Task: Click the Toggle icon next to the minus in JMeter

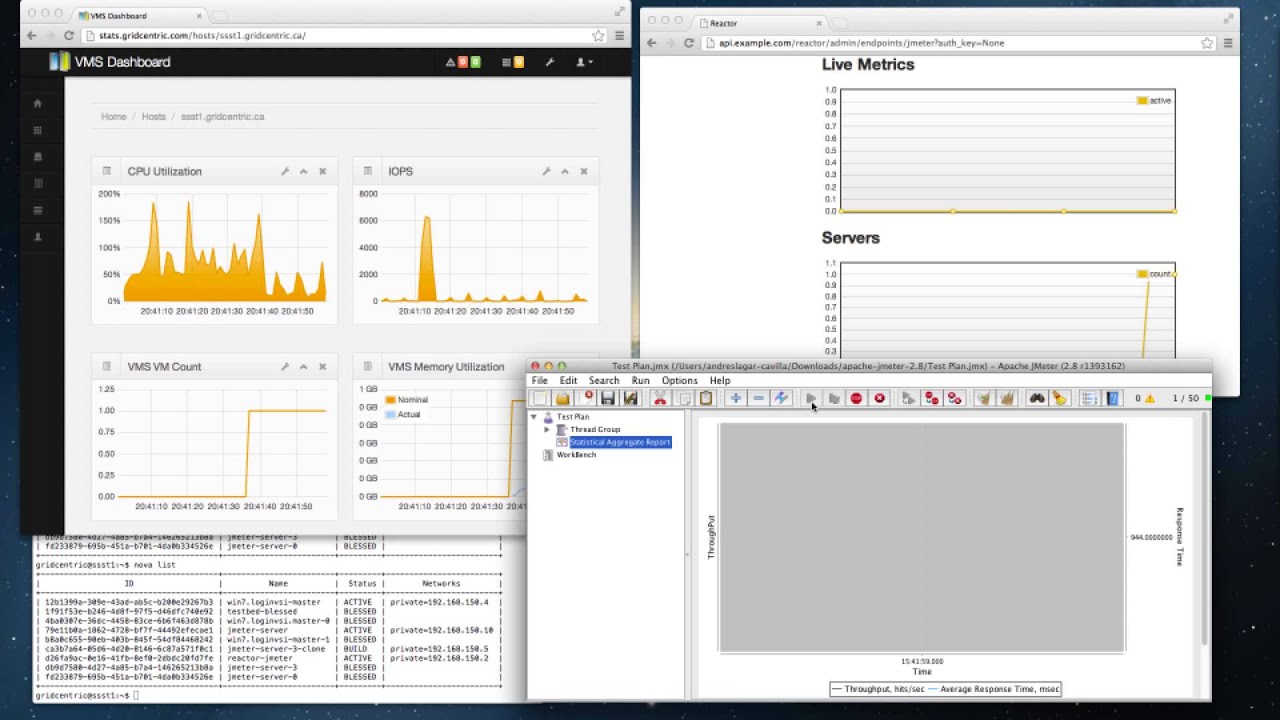Action: (x=781, y=398)
